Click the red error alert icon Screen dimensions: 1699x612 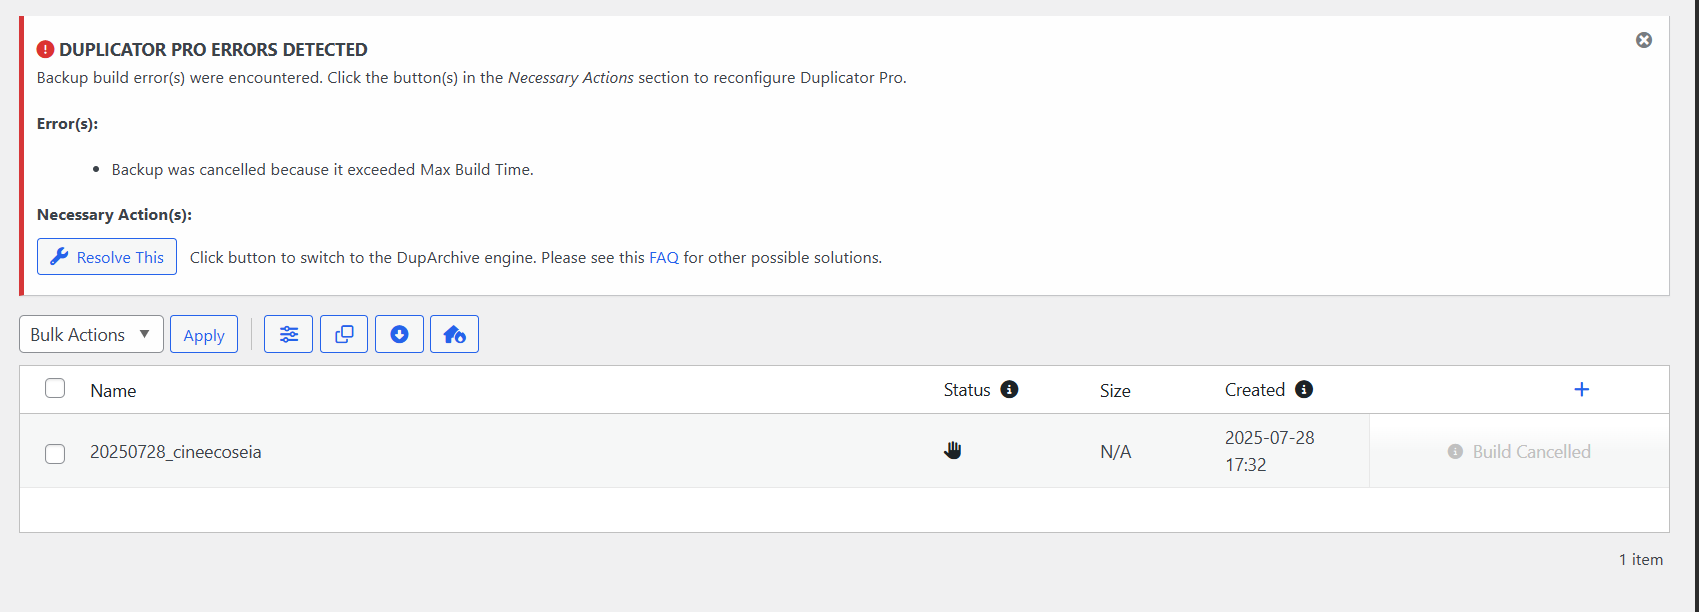click(x=45, y=49)
